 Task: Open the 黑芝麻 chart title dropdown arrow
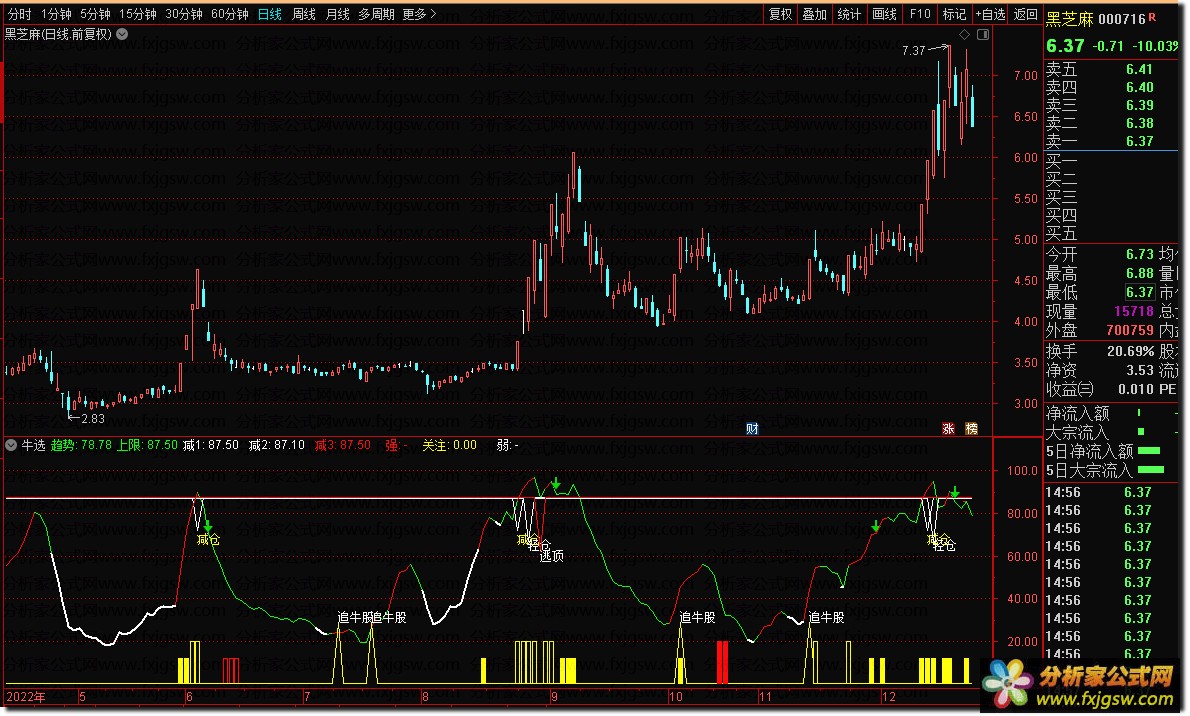[x=122, y=34]
